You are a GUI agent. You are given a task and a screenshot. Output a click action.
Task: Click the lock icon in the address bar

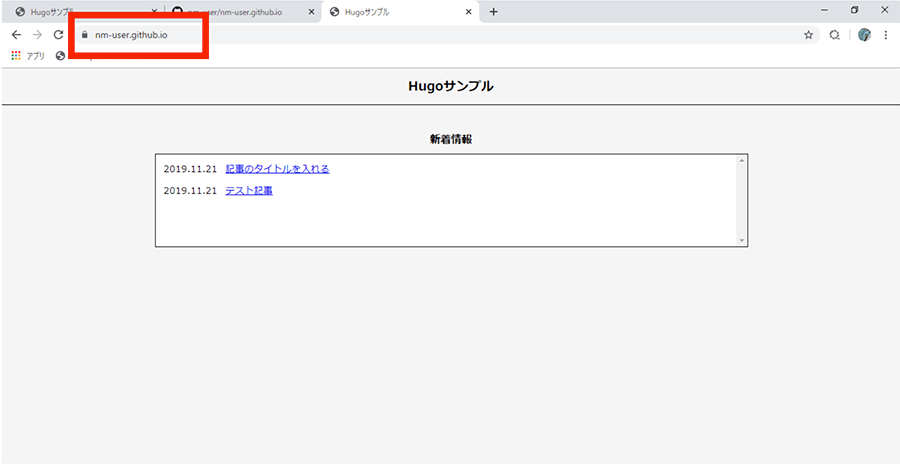click(x=85, y=35)
